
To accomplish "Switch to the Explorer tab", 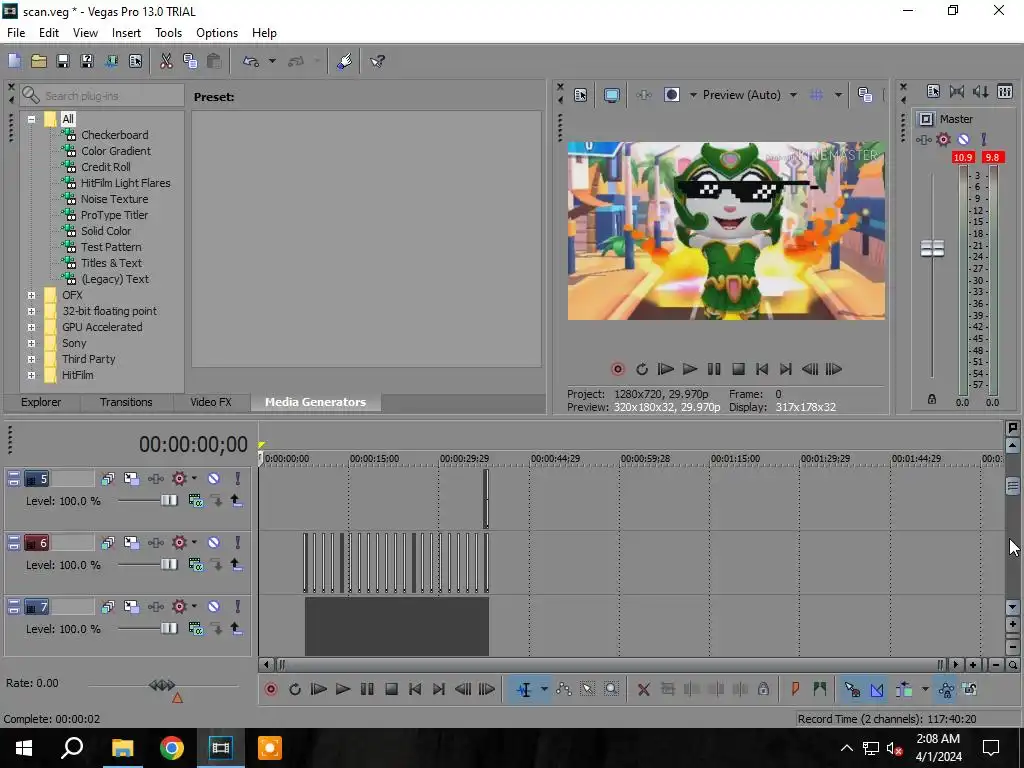I will click(40, 402).
